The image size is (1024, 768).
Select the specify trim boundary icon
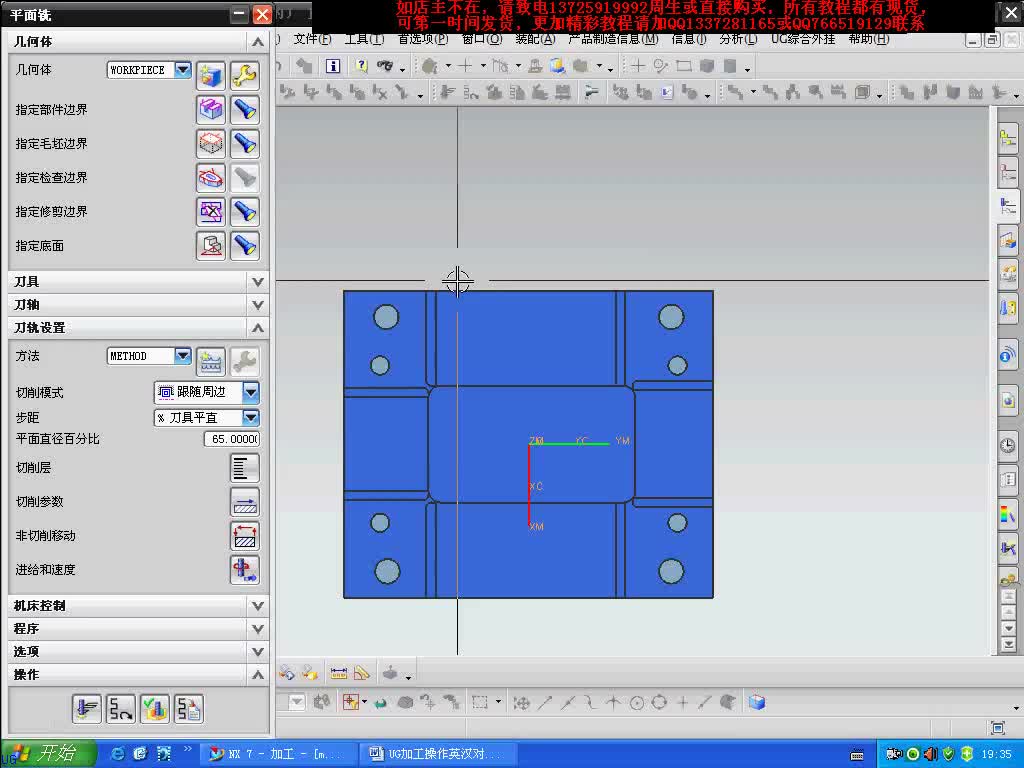pyautogui.click(x=210, y=212)
